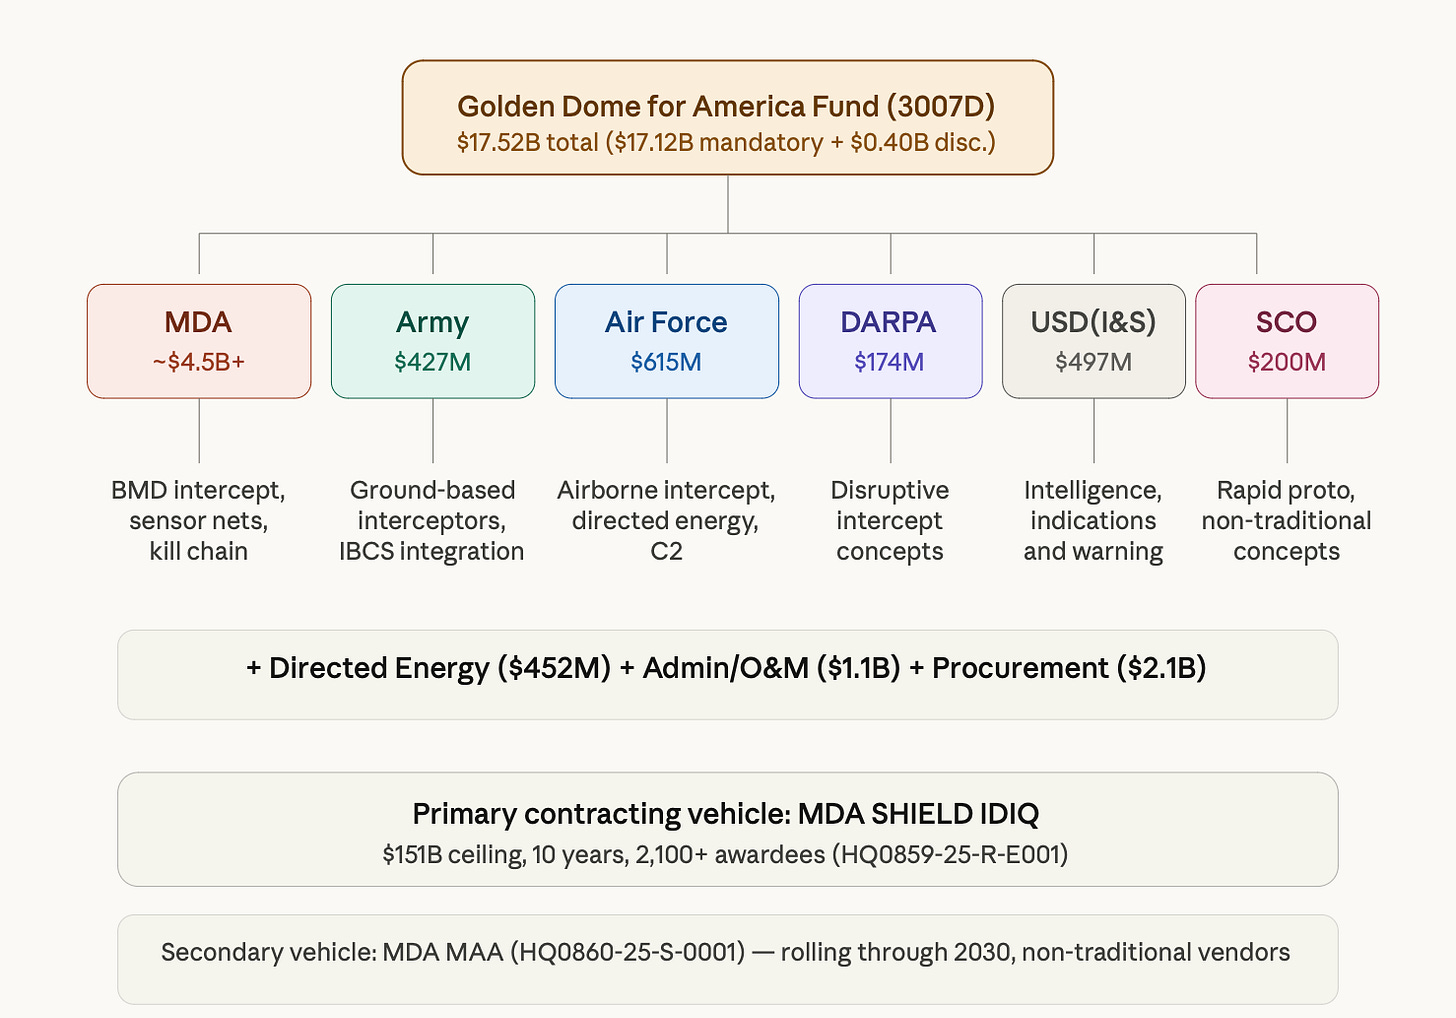Click the Rapid proto, non-traditional concepts text

click(x=1286, y=521)
